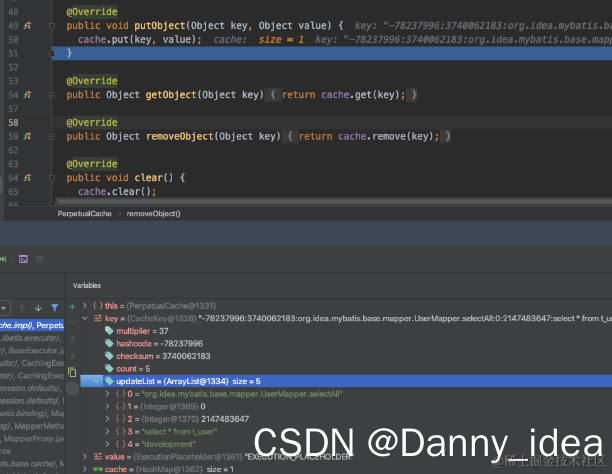Click the override gutter icon beside getObject
Image resolution: width=612 pixels, height=474 pixels.
(x=27, y=95)
